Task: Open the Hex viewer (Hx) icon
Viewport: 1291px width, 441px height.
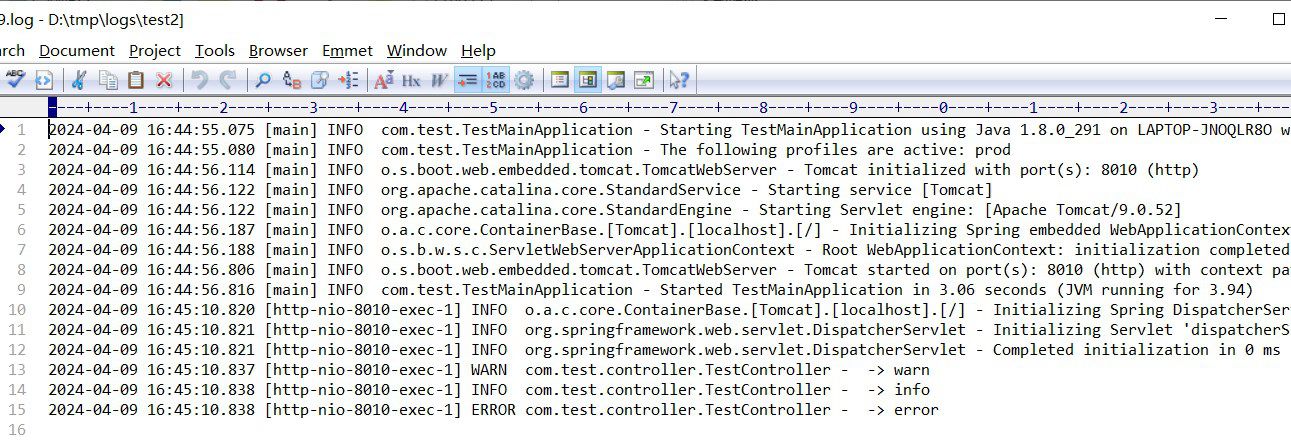Action: click(411, 80)
